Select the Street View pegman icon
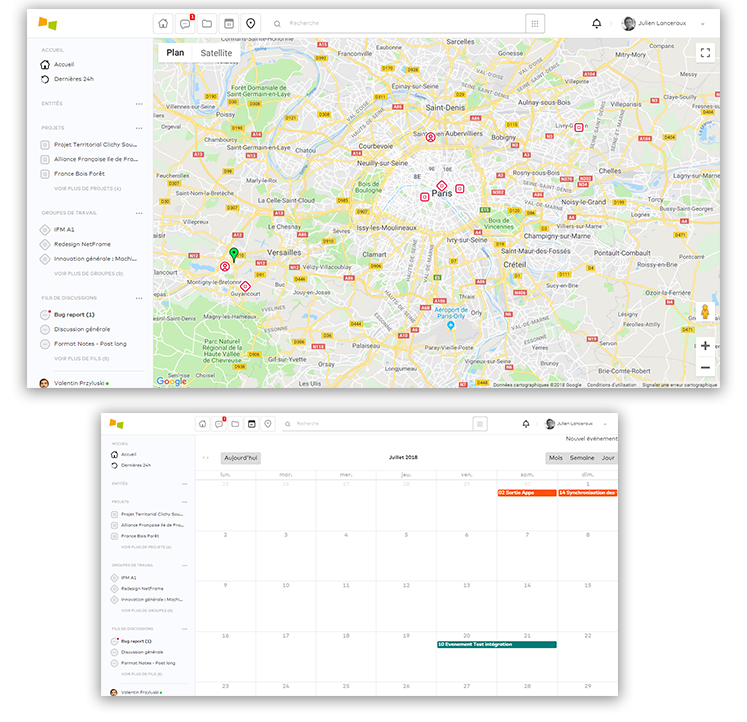 click(x=705, y=311)
